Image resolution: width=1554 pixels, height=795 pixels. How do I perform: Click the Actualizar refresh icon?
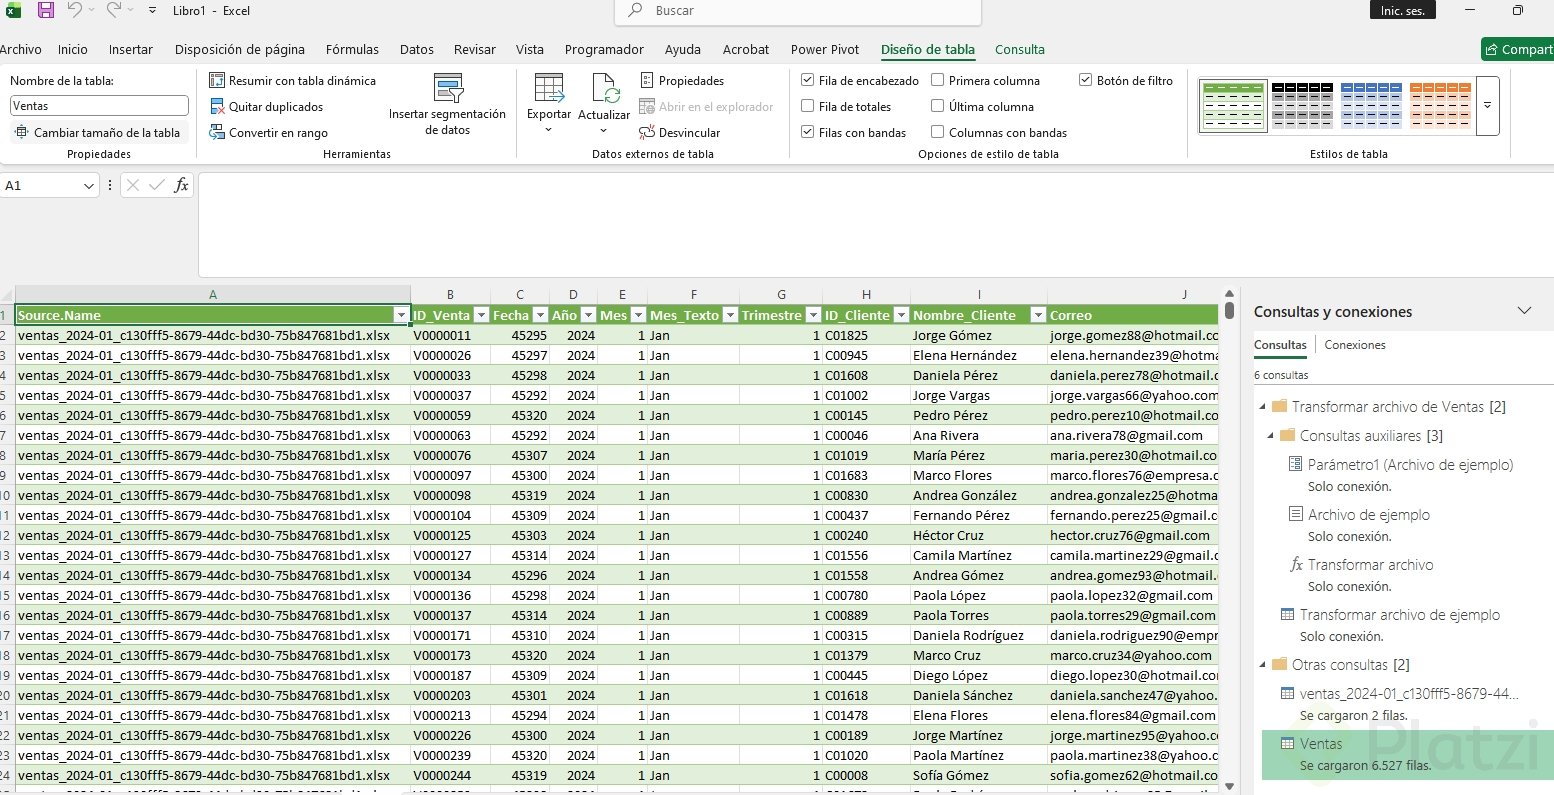coord(605,90)
